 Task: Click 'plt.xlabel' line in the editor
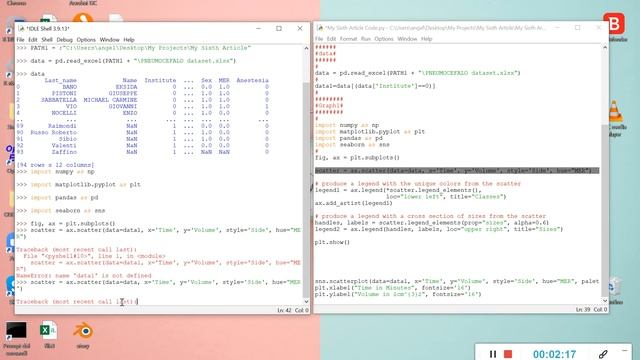tap(393, 288)
